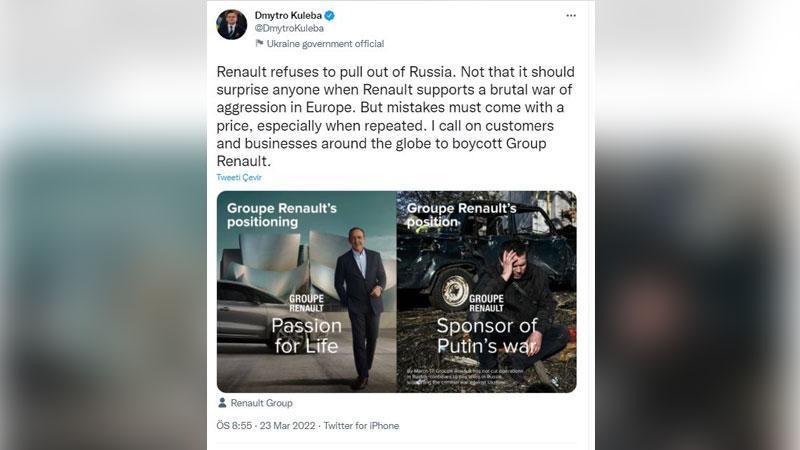This screenshot has height=450, width=800.
Task: Click the "Groupe Renault's position" heading on right image
Action: (x=461, y=214)
